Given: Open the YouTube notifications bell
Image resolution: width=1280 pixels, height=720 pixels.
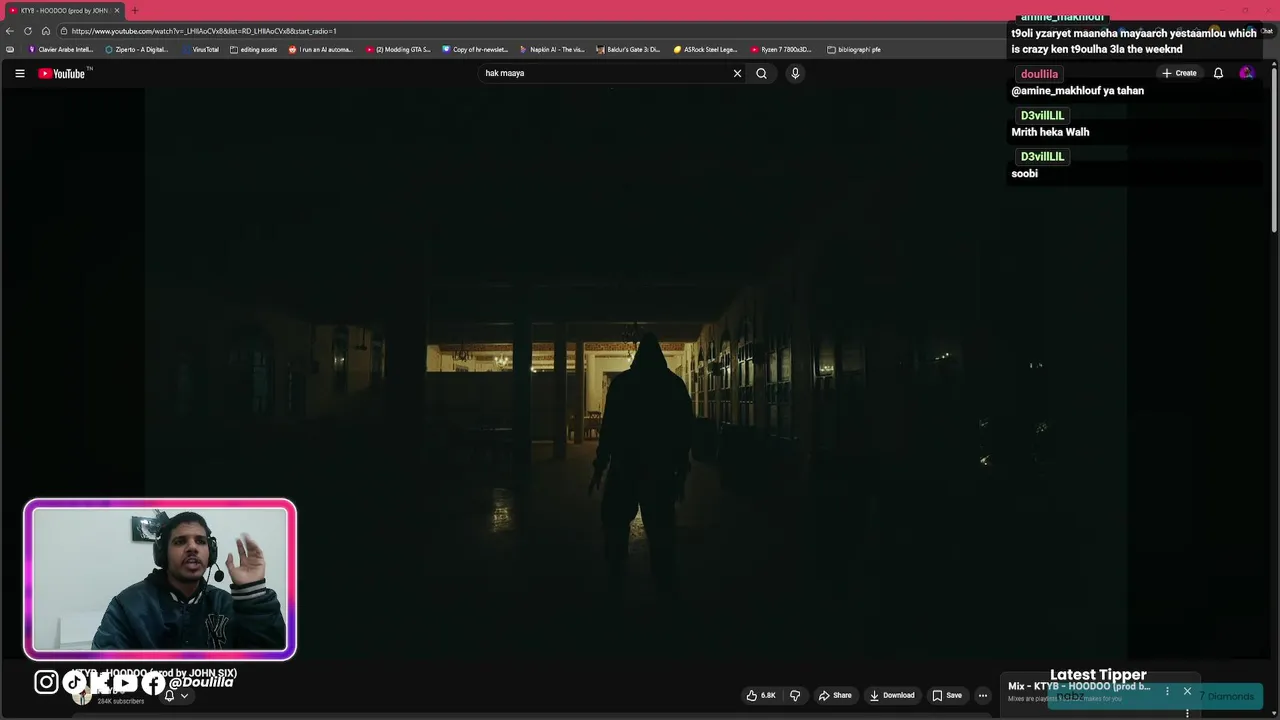Looking at the screenshot, I should click(x=1218, y=73).
